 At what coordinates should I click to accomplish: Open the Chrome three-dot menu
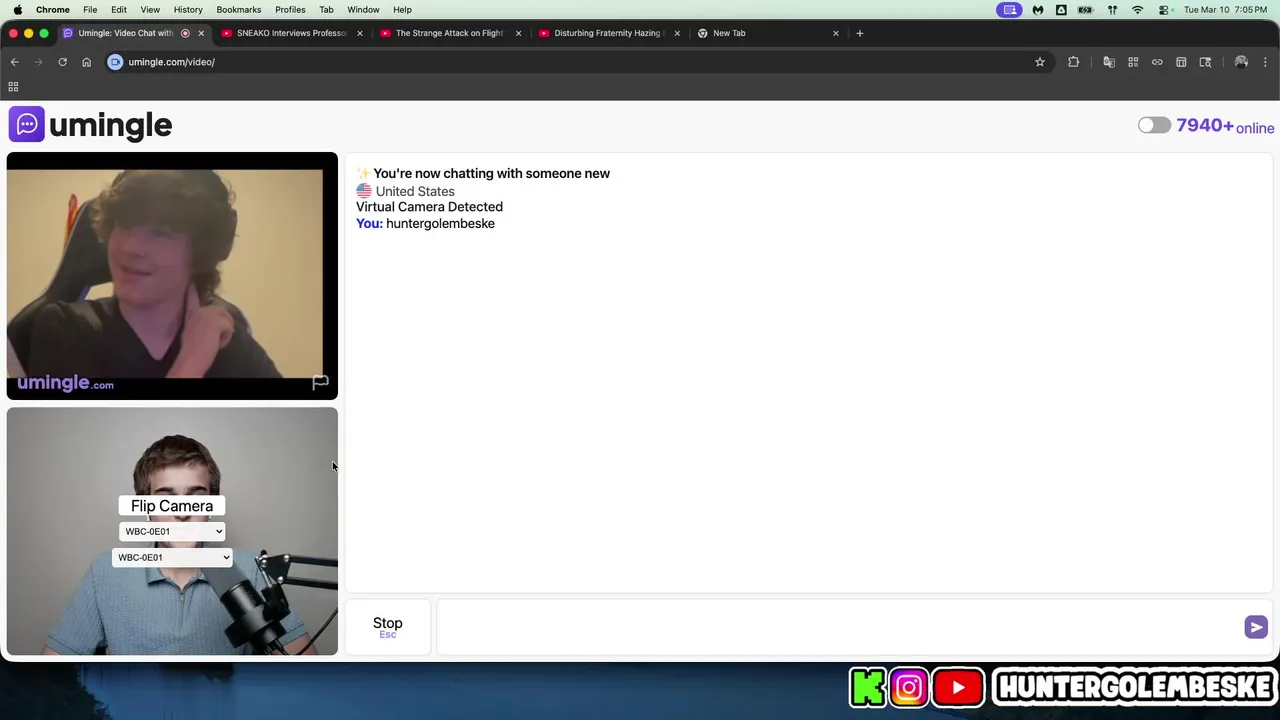point(1265,62)
